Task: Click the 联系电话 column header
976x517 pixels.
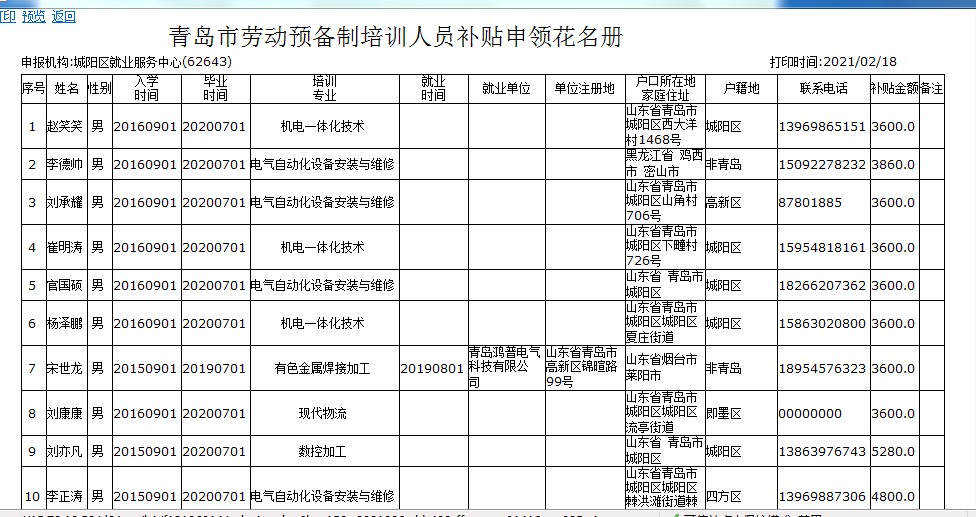Action: pyautogui.click(x=822, y=88)
